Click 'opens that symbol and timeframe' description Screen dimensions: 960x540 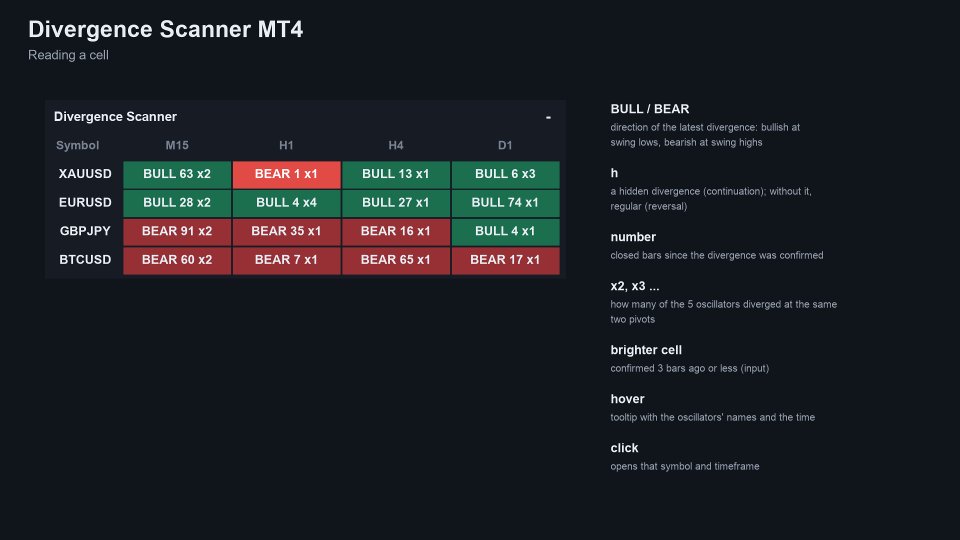click(685, 467)
